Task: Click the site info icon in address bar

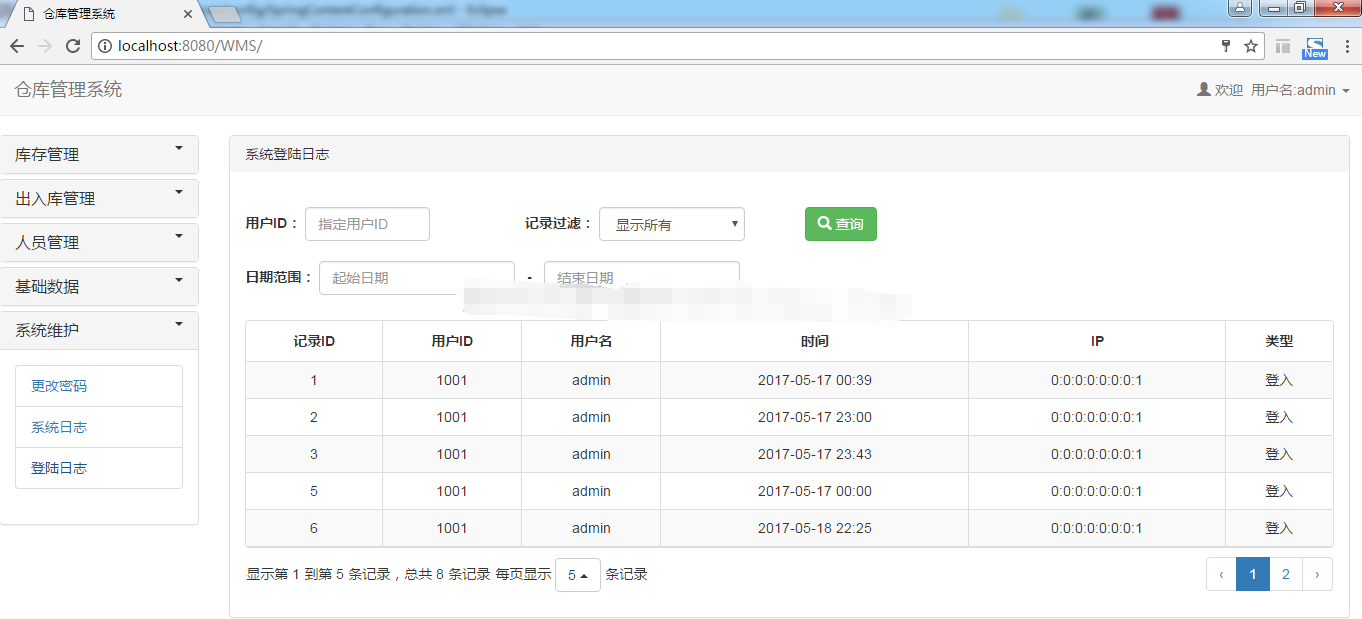Action: click(104, 46)
